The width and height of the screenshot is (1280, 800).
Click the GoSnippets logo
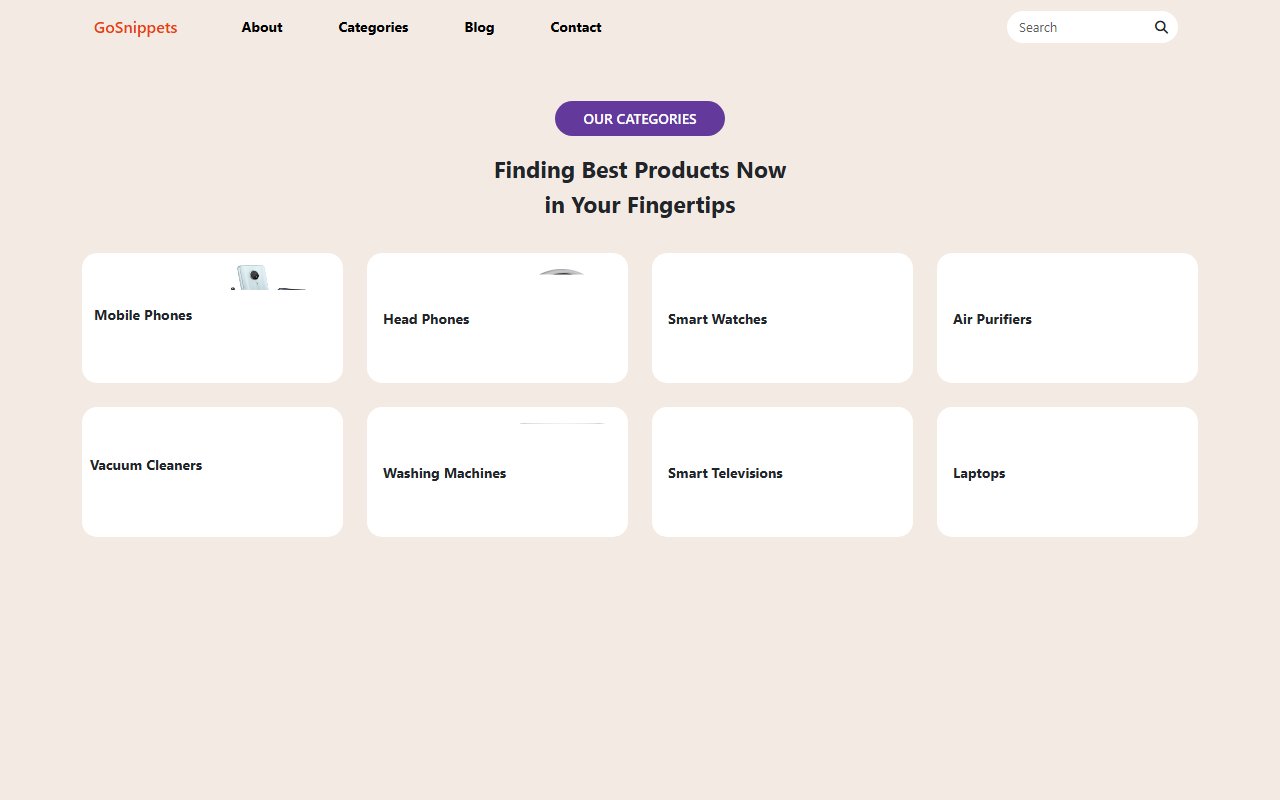(x=135, y=27)
